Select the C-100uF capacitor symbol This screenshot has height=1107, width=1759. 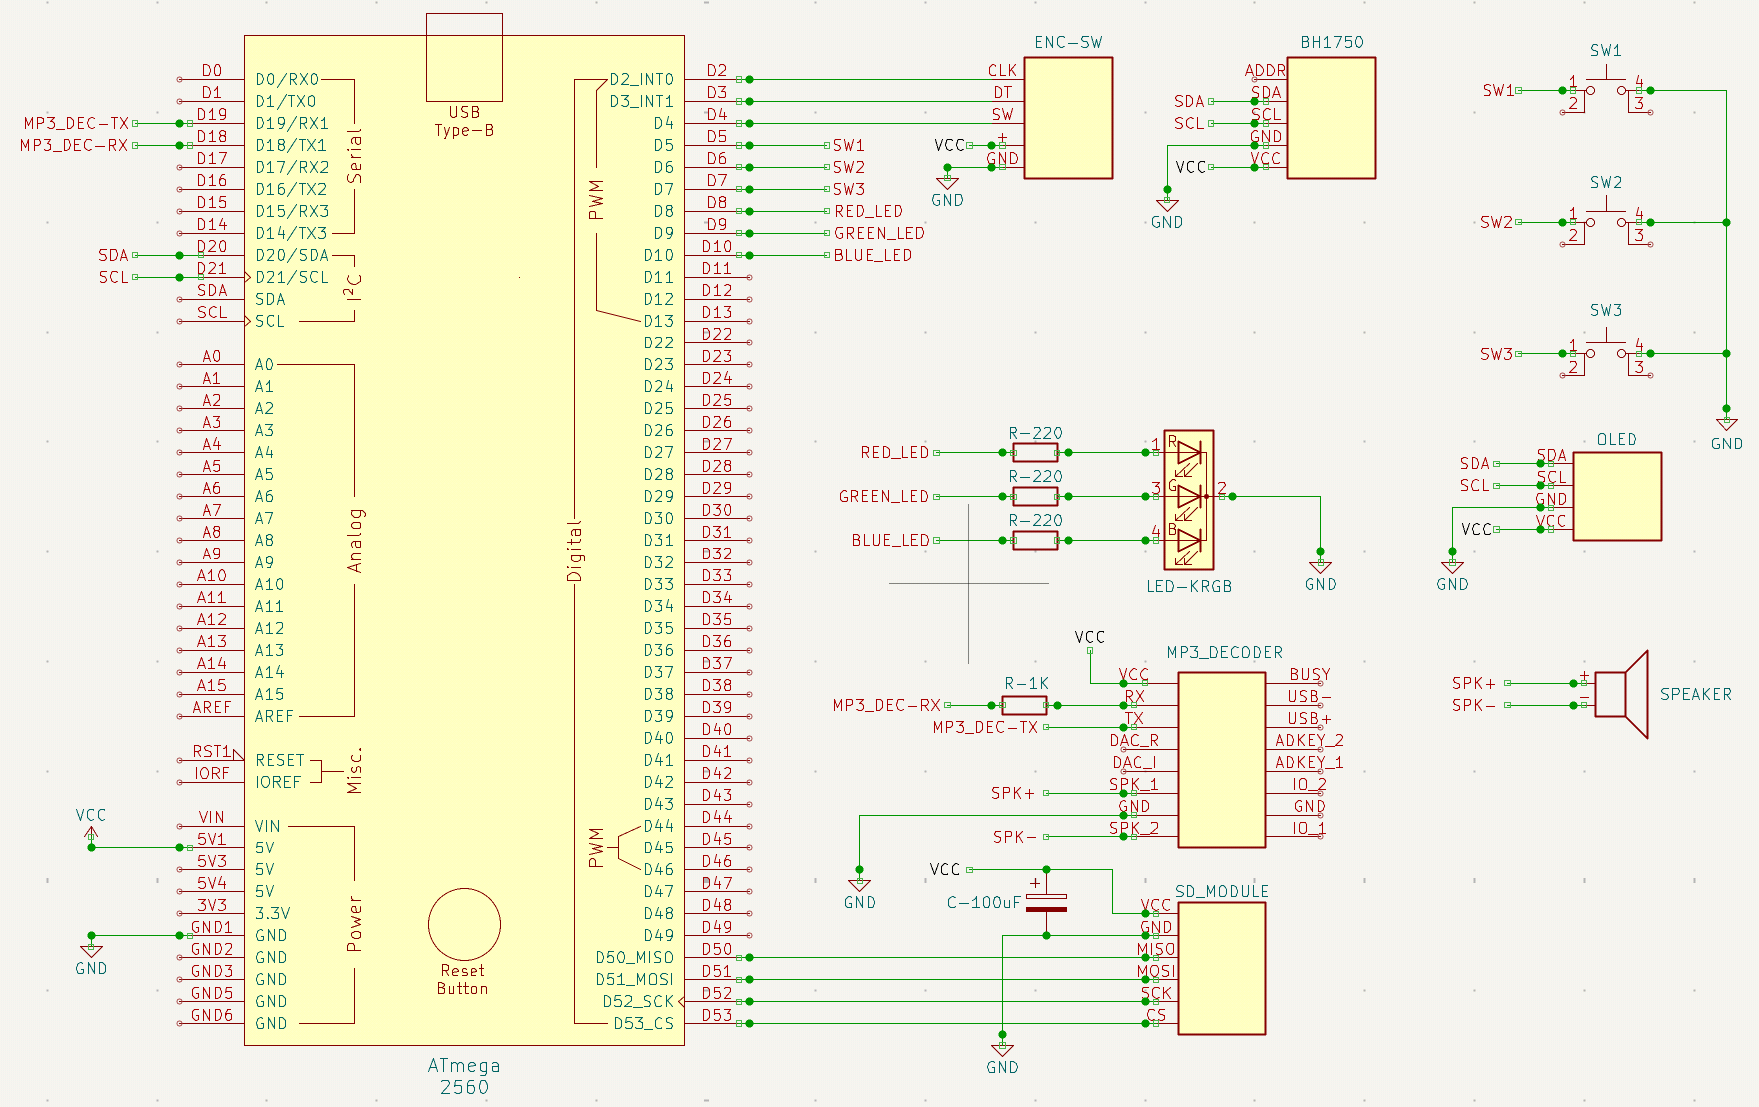pos(1046,903)
